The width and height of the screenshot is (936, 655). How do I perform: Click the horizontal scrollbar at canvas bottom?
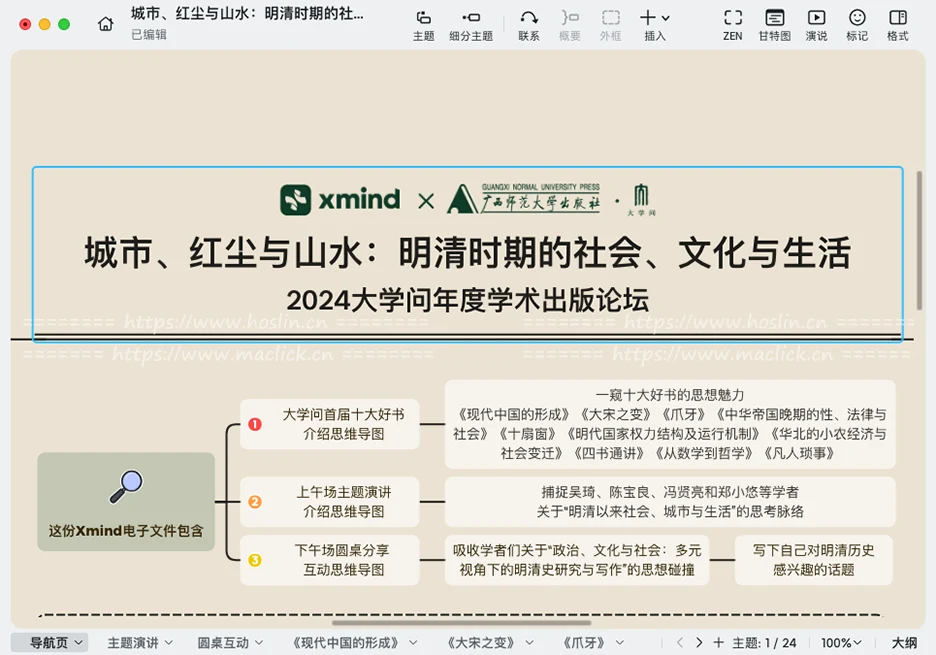click(x=461, y=623)
